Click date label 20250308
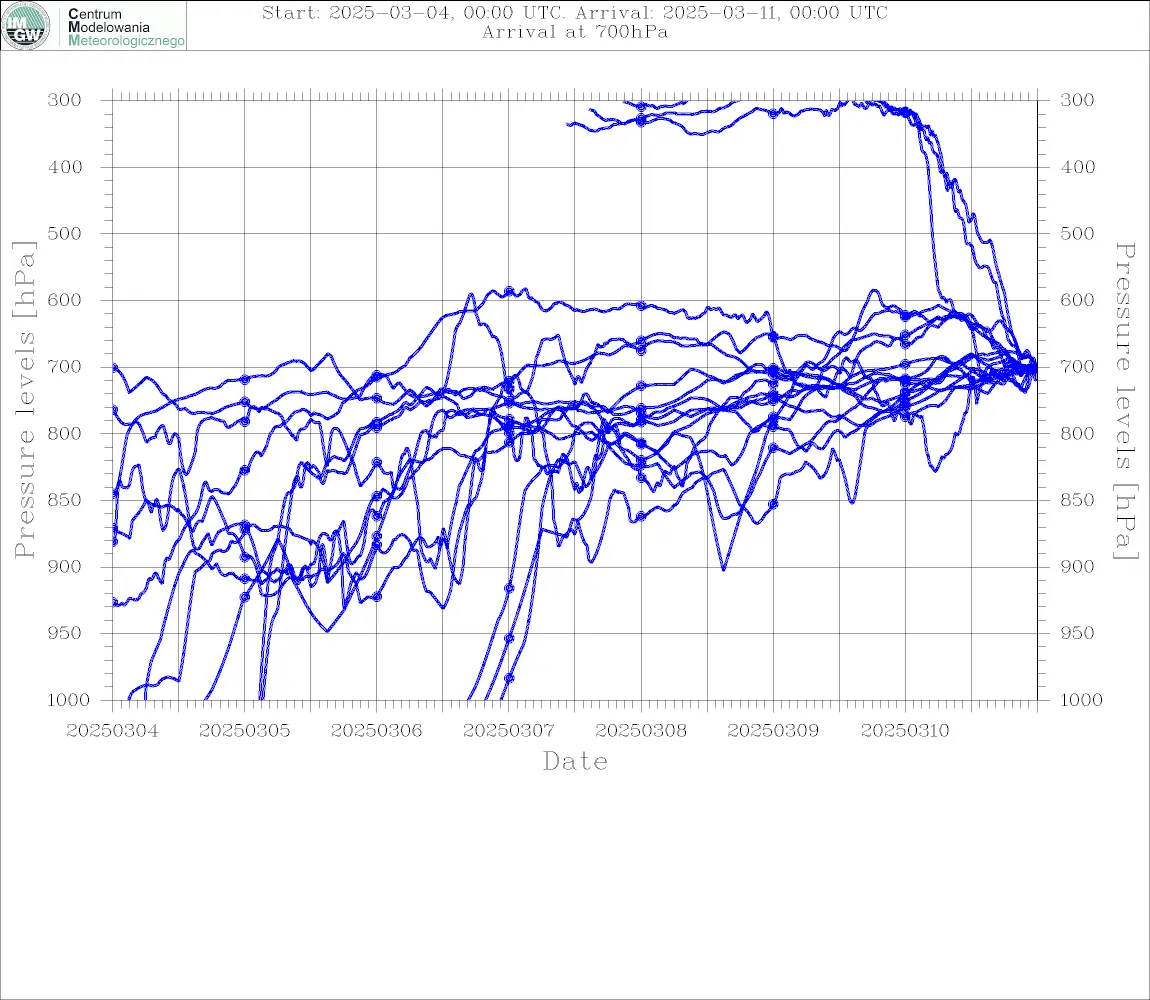This screenshot has height=1000, width=1150. (641, 731)
